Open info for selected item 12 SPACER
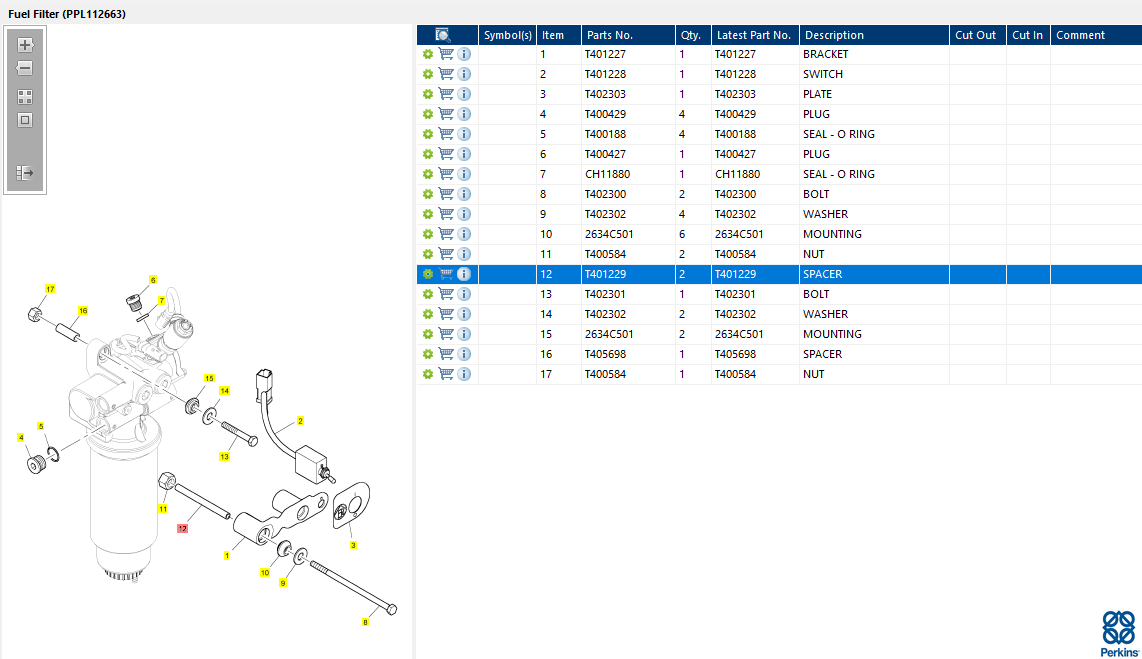 point(464,275)
